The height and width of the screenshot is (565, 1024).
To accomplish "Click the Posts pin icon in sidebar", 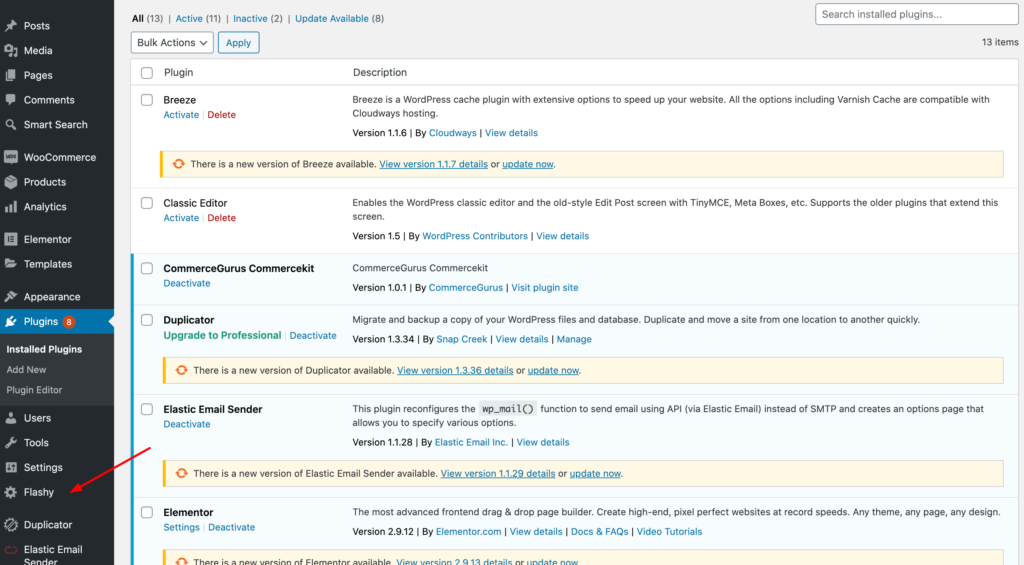I will [x=10, y=25].
